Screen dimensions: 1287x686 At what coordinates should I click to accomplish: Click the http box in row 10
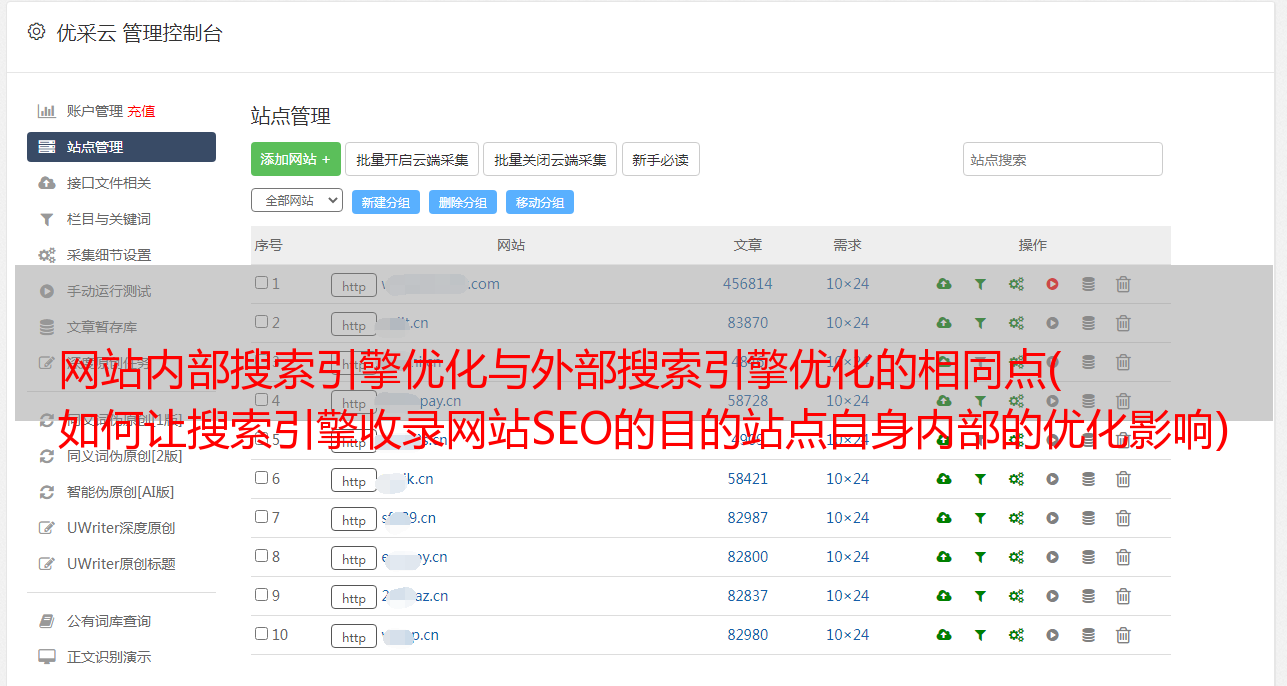pyautogui.click(x=354, y=637)
